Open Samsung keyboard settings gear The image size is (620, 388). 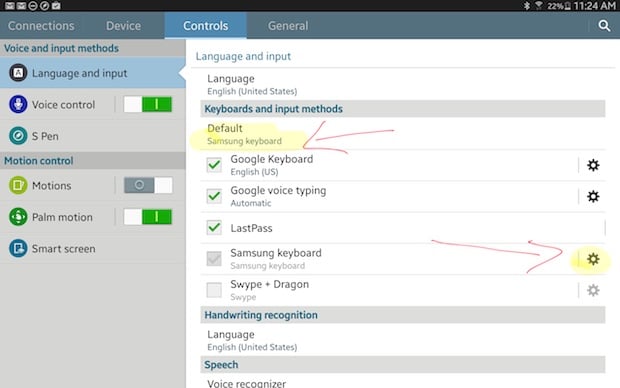tap(593, 259)
